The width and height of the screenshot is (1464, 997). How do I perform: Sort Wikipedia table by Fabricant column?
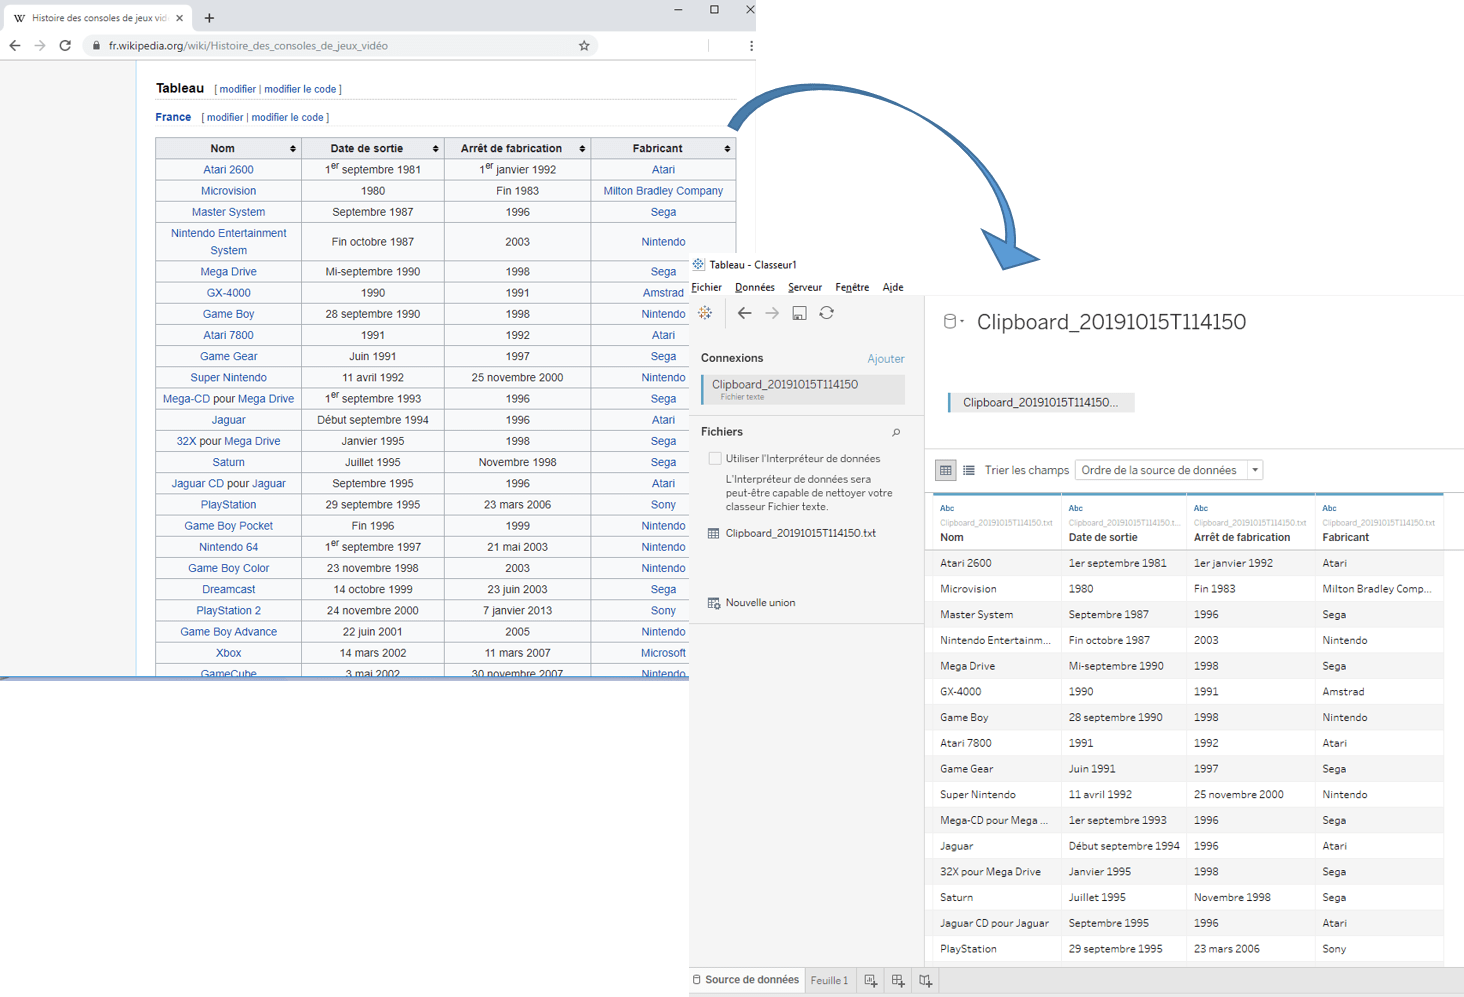pos(727,149)
